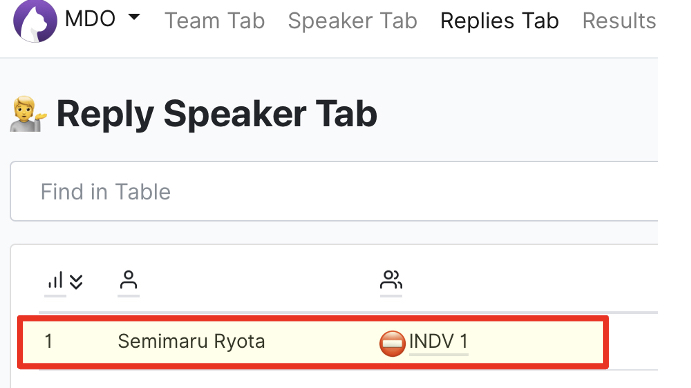Click the MDO tournament name
This screenshot has height=388, width=691.
click(90, 19)
